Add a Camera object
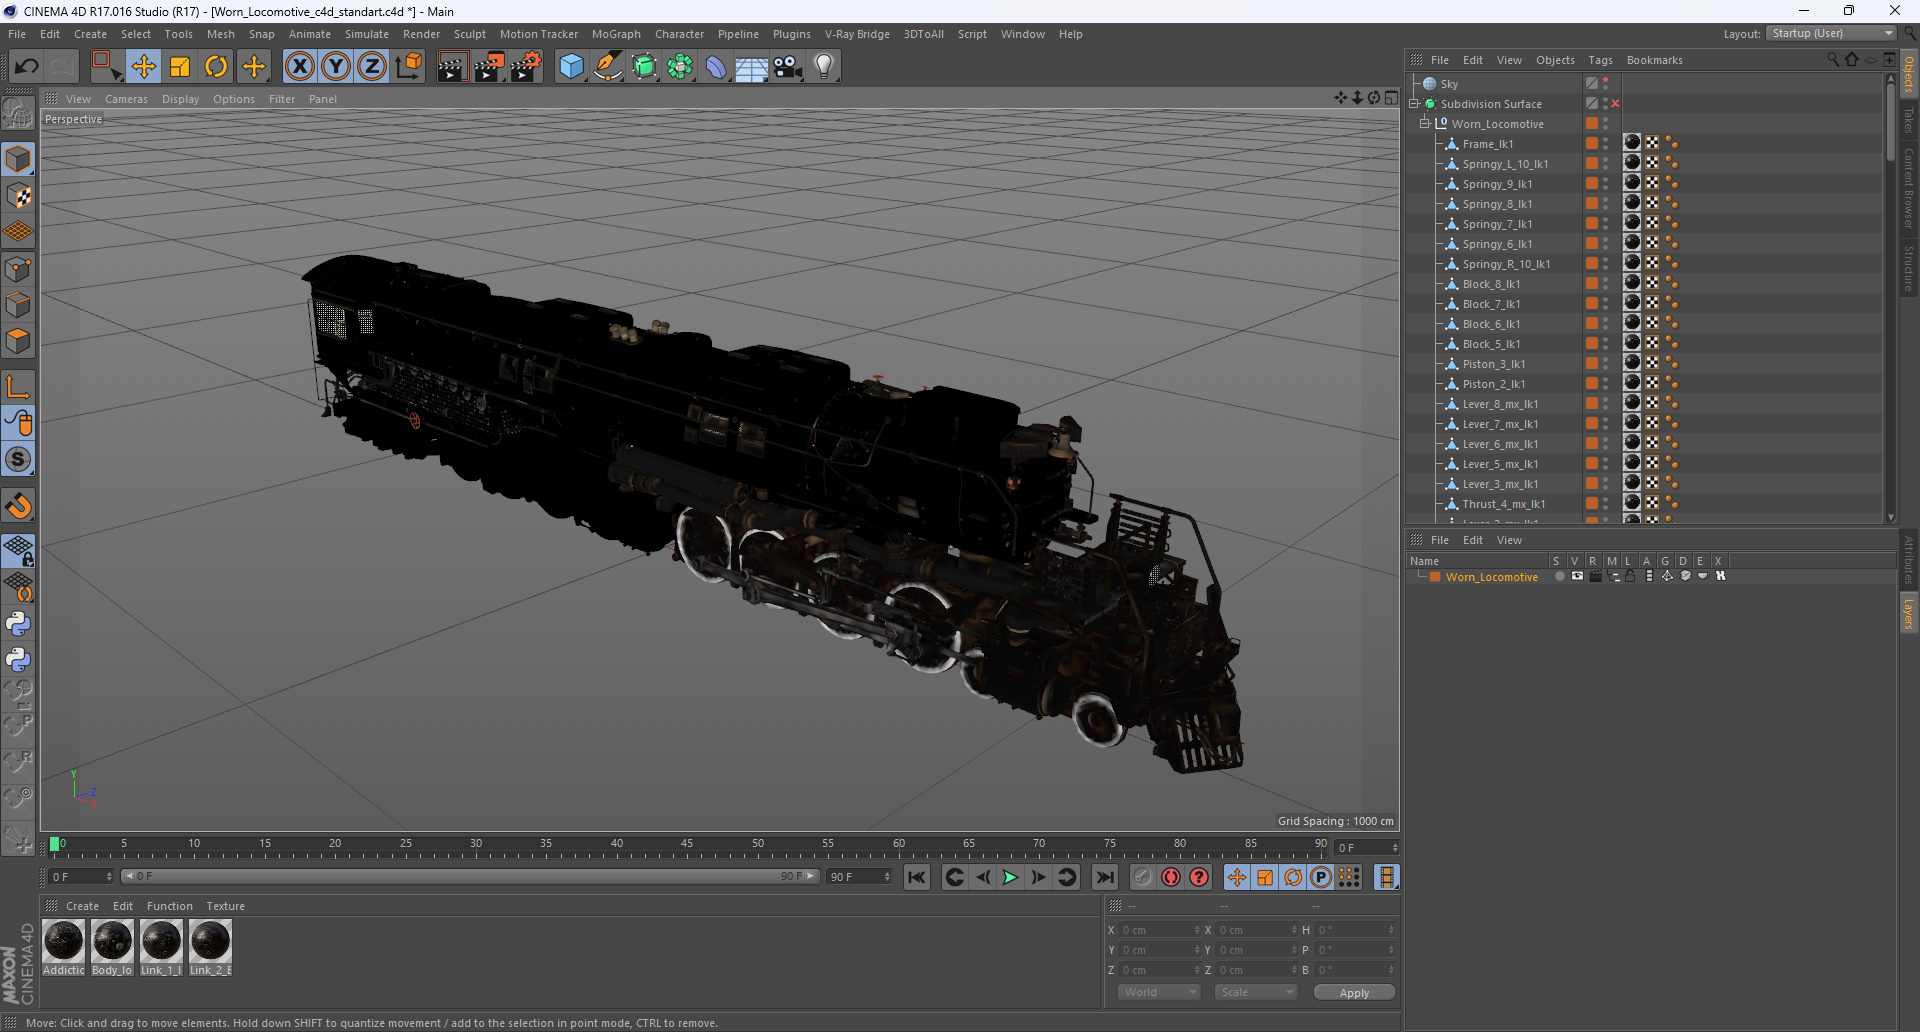Image resolution: width=1920 pixels, height=1032 pixels. 788,67
